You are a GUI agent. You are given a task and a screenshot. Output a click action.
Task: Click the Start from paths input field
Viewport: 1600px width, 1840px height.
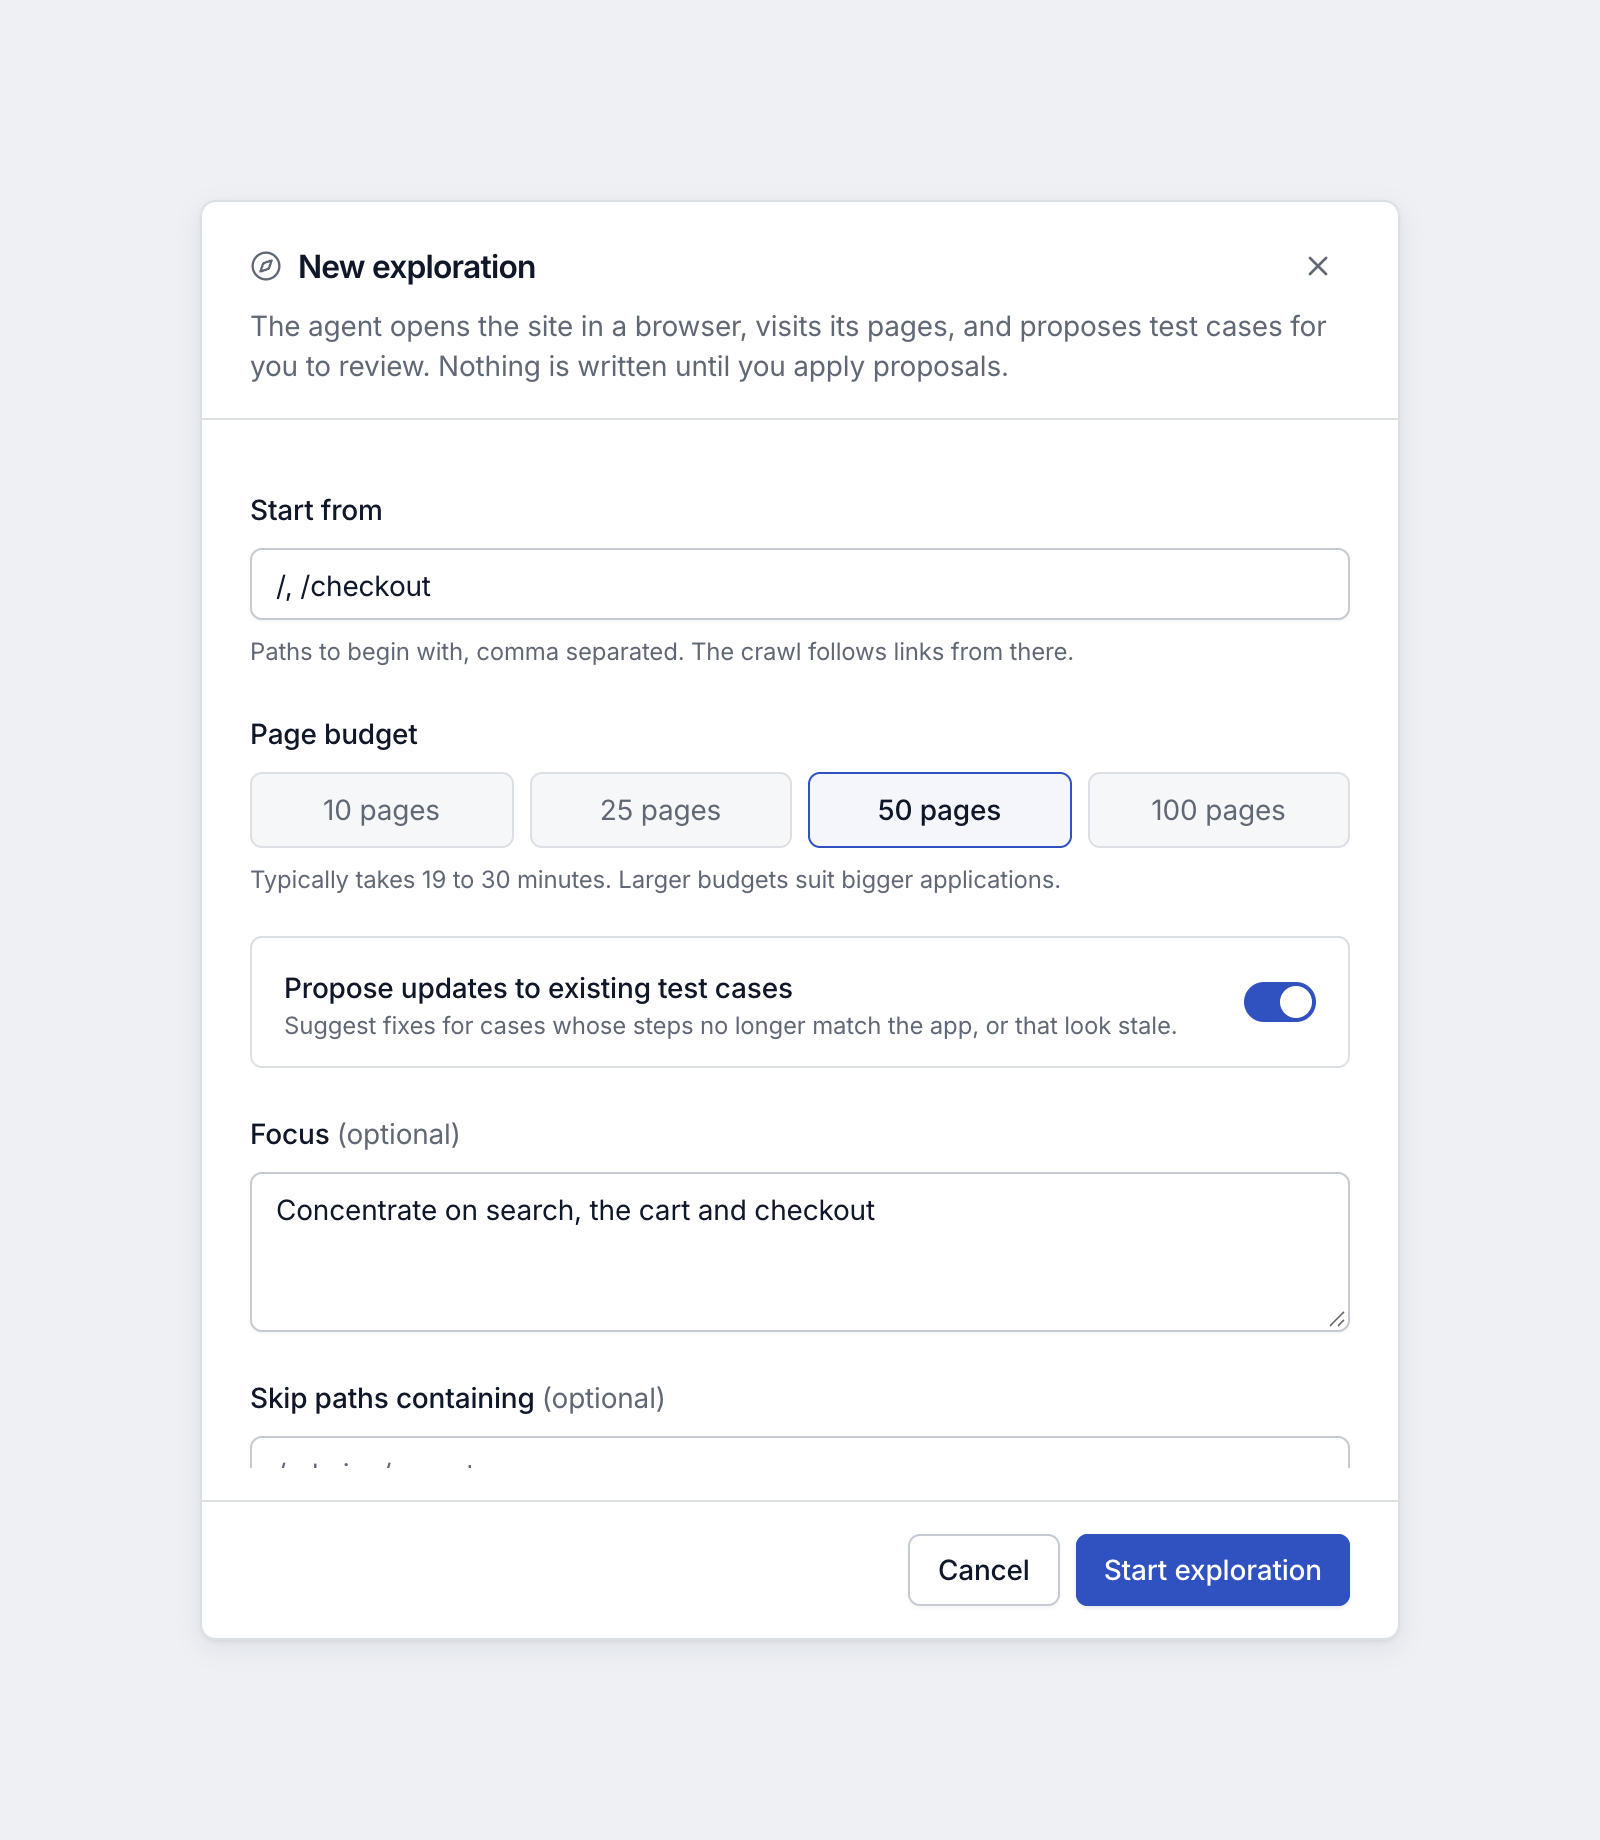click(x=800, y=584)
